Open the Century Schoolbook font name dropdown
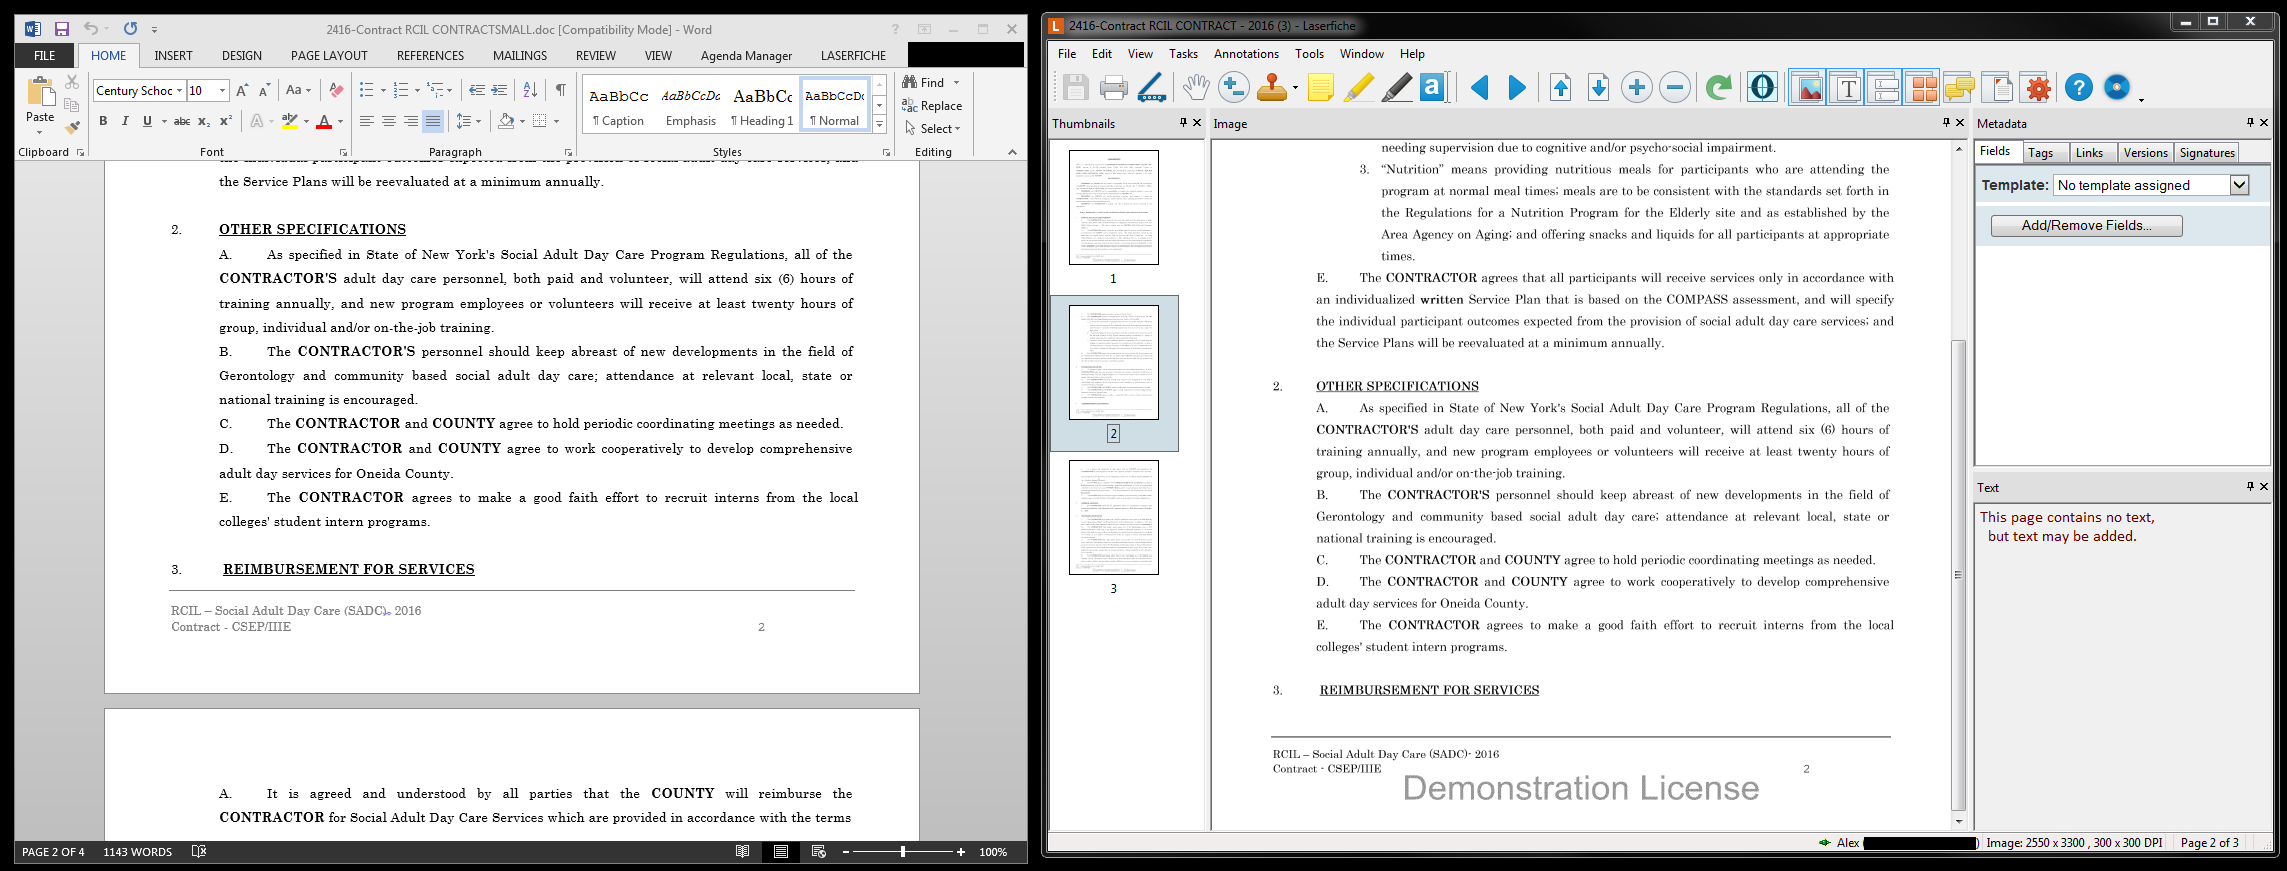The width and height of the screenshot is (2287, 871). coord(179,91)
